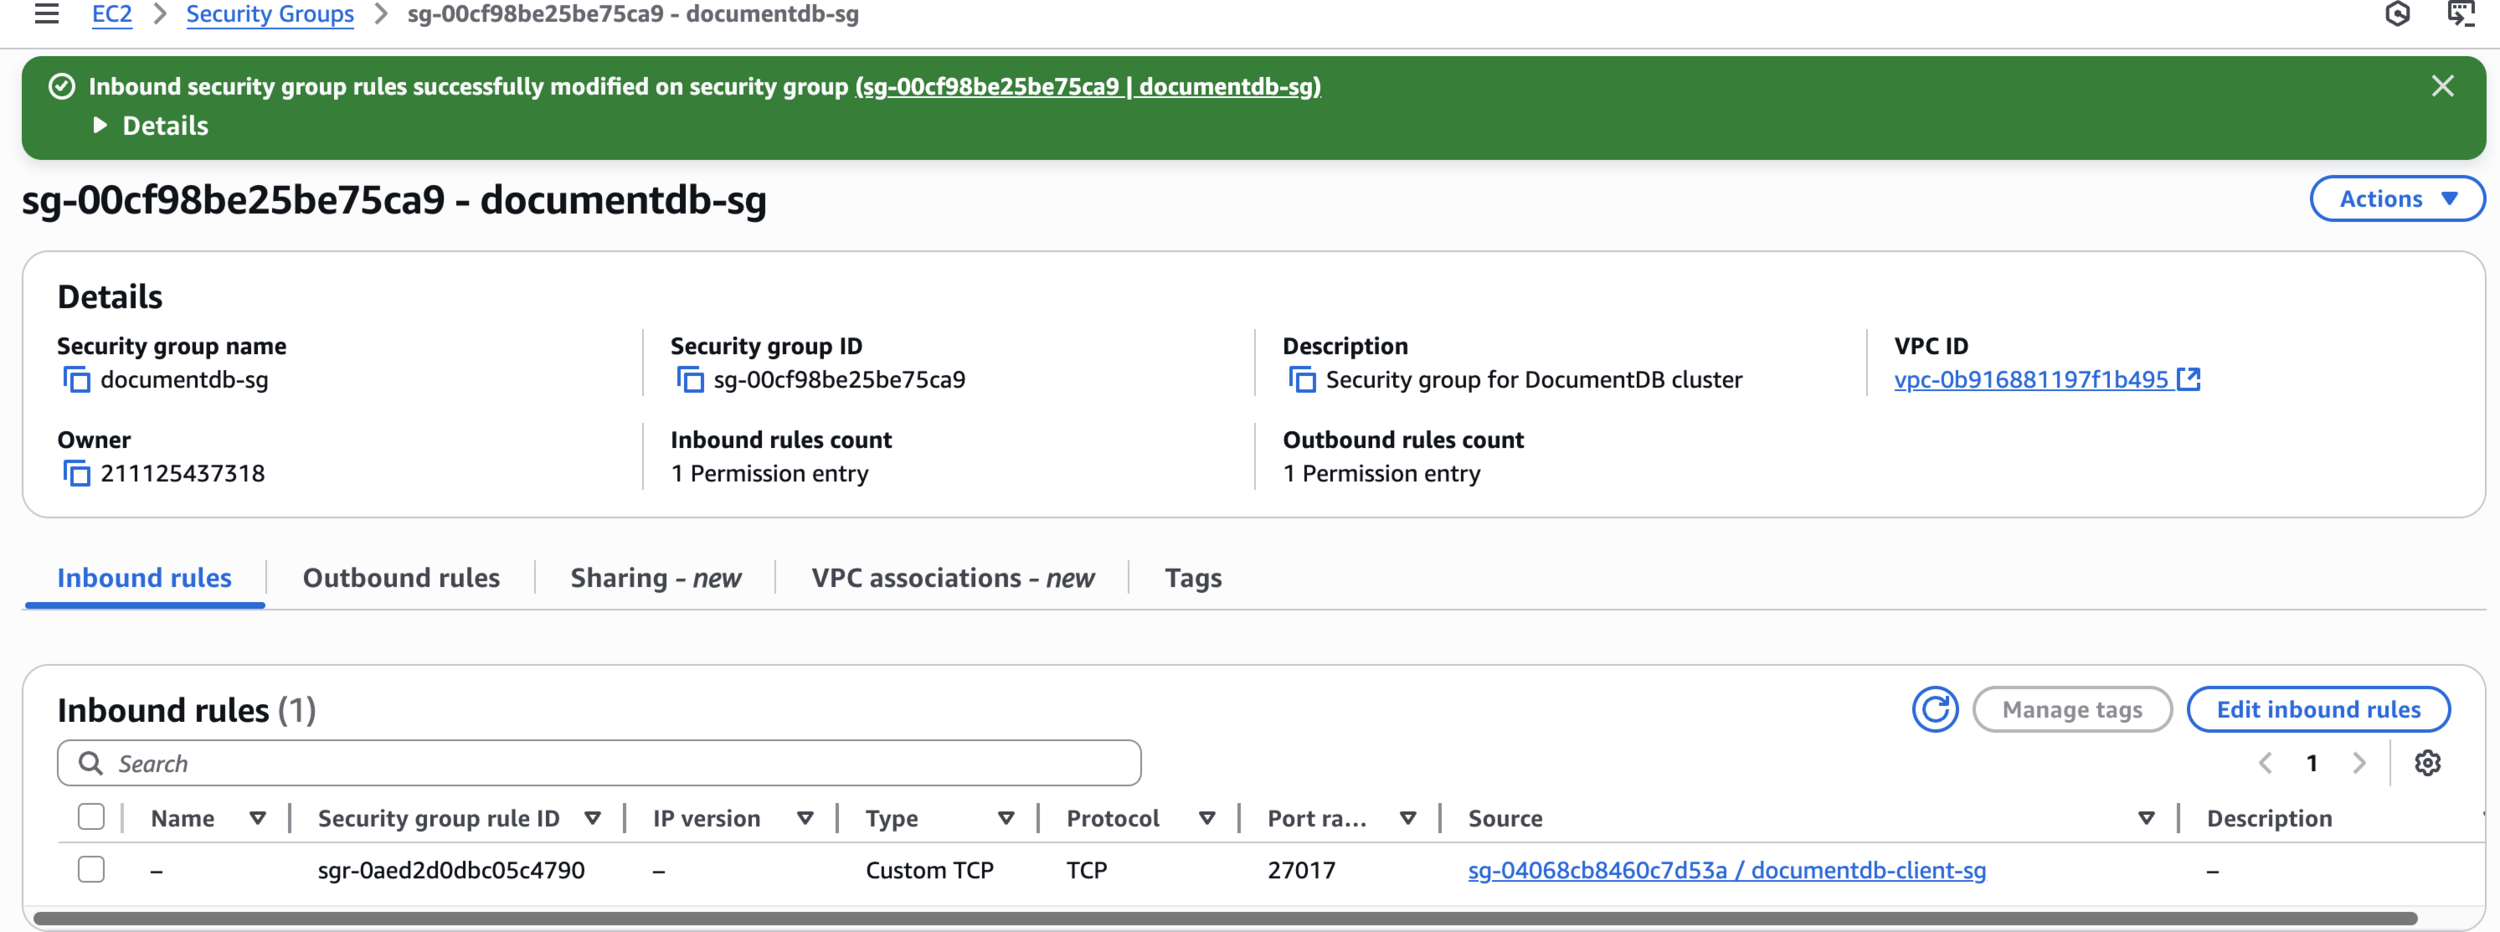Switch to Inbound rules tab
Viewport: 2500px width, 932px height.
(144, 578)
